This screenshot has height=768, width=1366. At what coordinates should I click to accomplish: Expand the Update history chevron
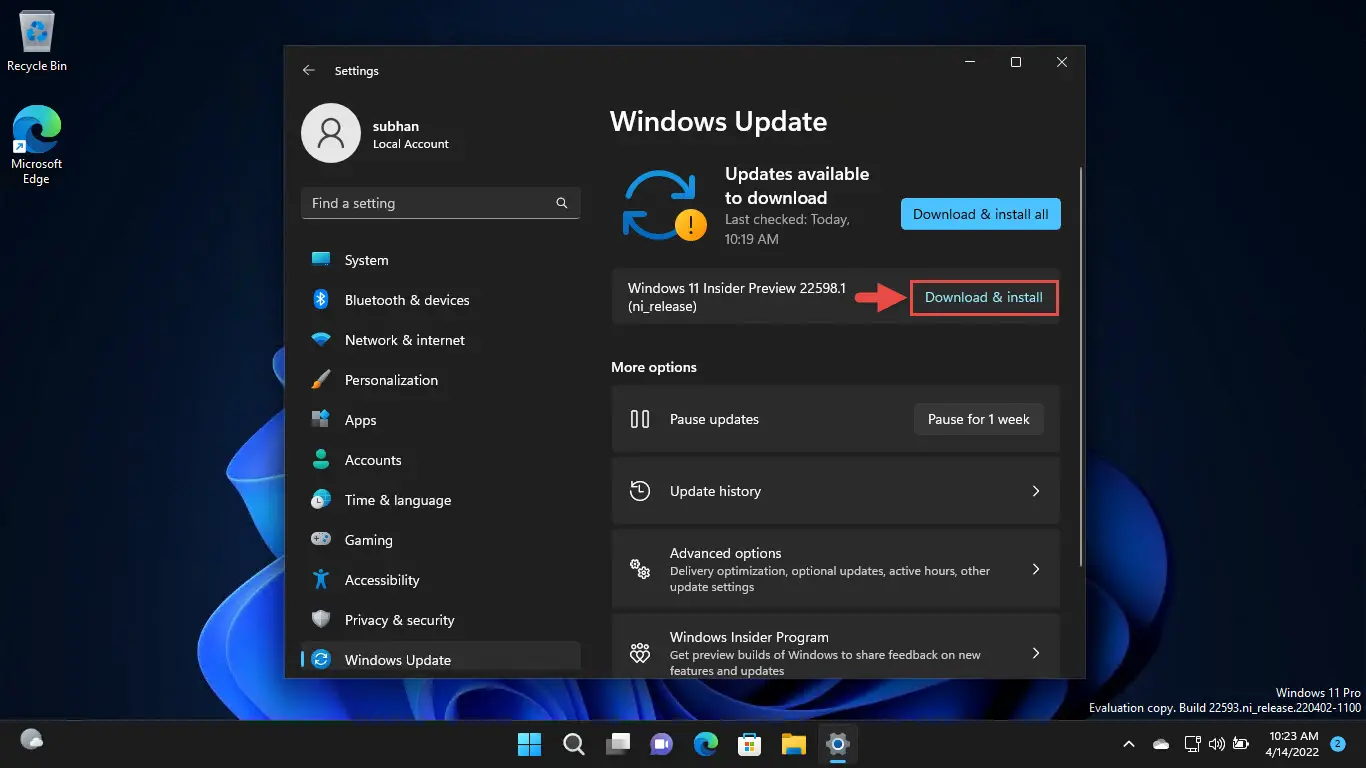(x=1036, y=491)
